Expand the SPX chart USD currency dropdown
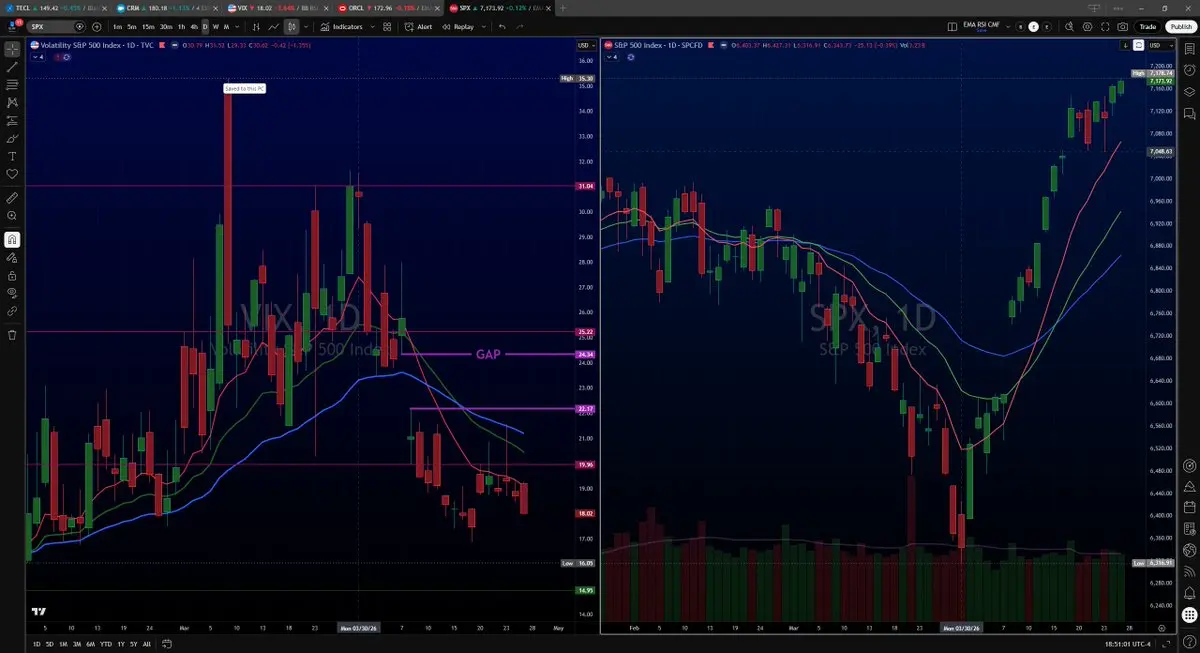The image size is (1200, 653). [x=1159, y=45]
